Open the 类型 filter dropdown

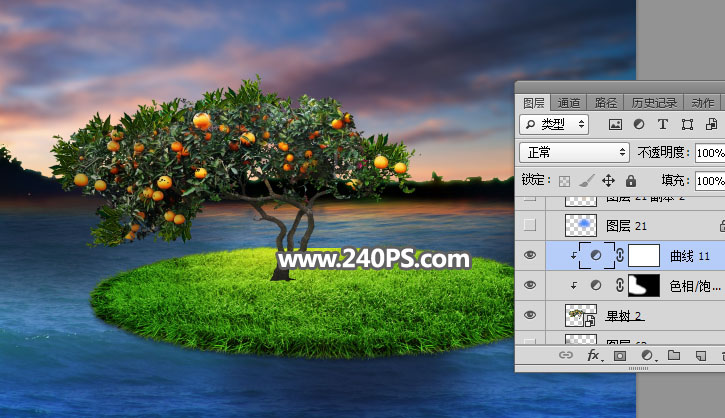point(555,125)
